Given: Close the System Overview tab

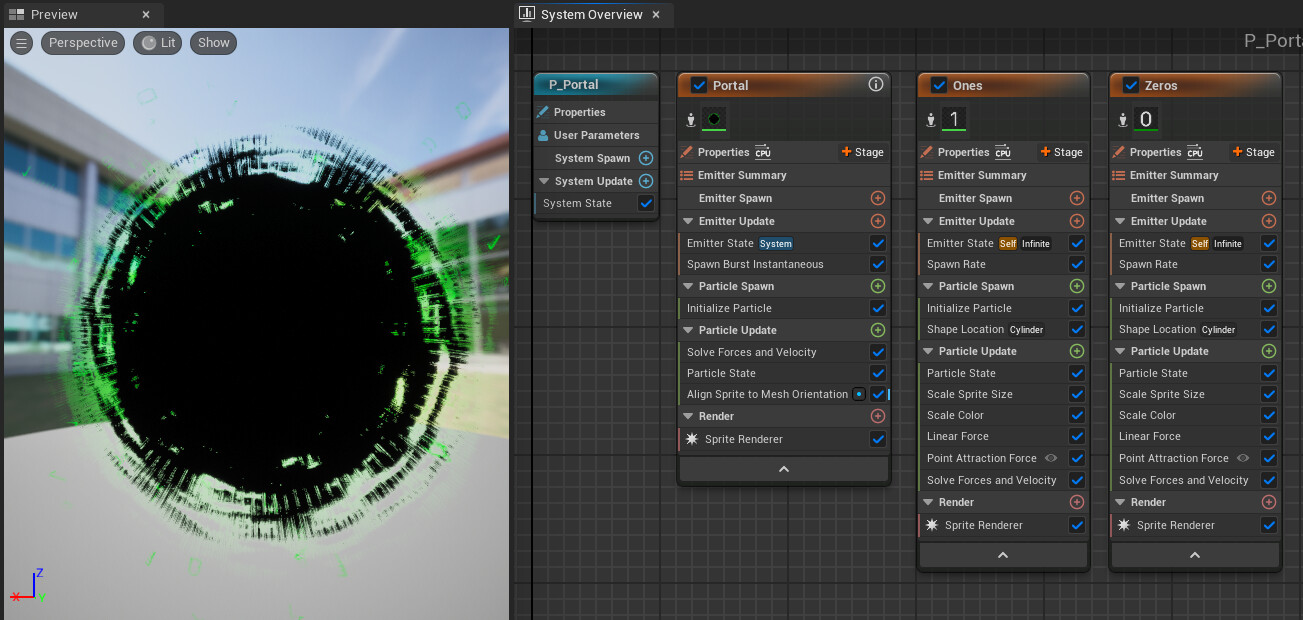Looking at the screenshot, I should pyautogui.click(x=656, y=15).
